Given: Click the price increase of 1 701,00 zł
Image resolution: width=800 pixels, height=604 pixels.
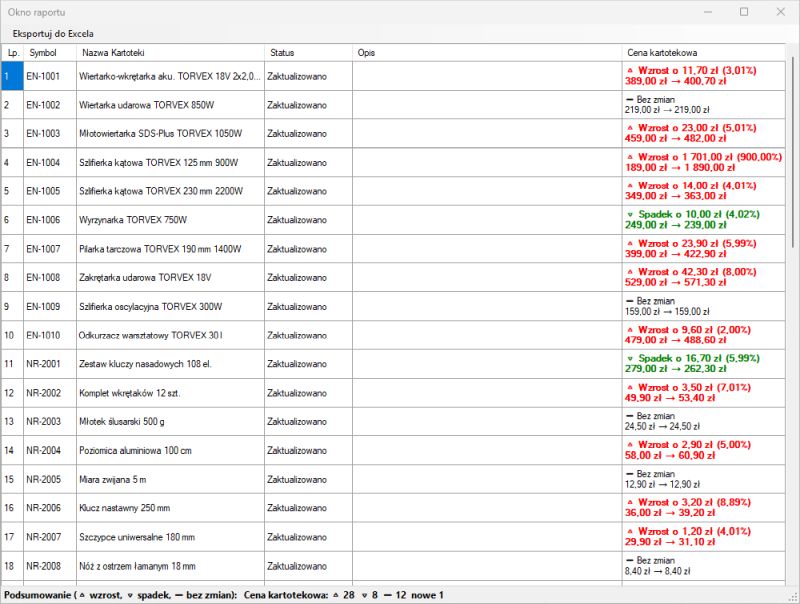Looking at the screenshot, I should click(704, 163).
